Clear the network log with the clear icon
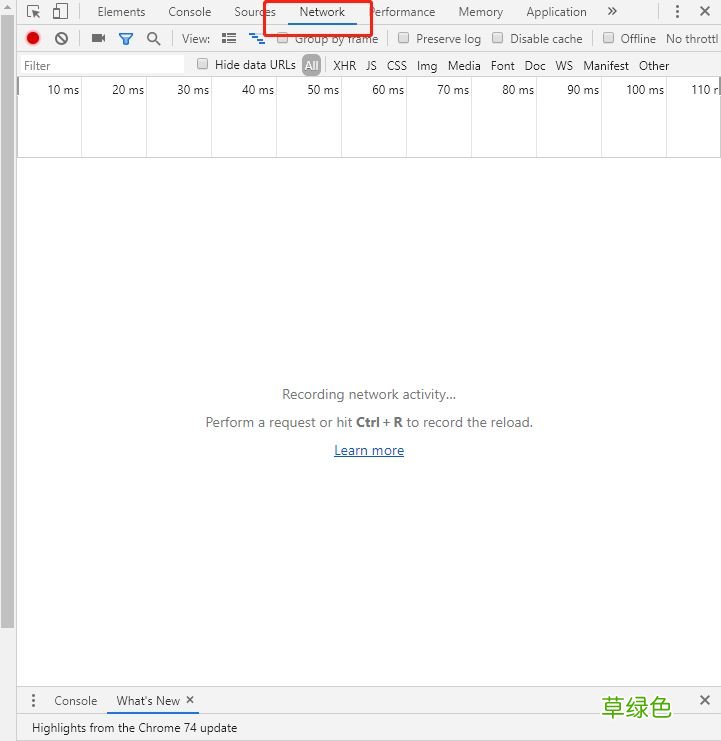This screenshot has width=721, height=741. (x=61, y=38)
